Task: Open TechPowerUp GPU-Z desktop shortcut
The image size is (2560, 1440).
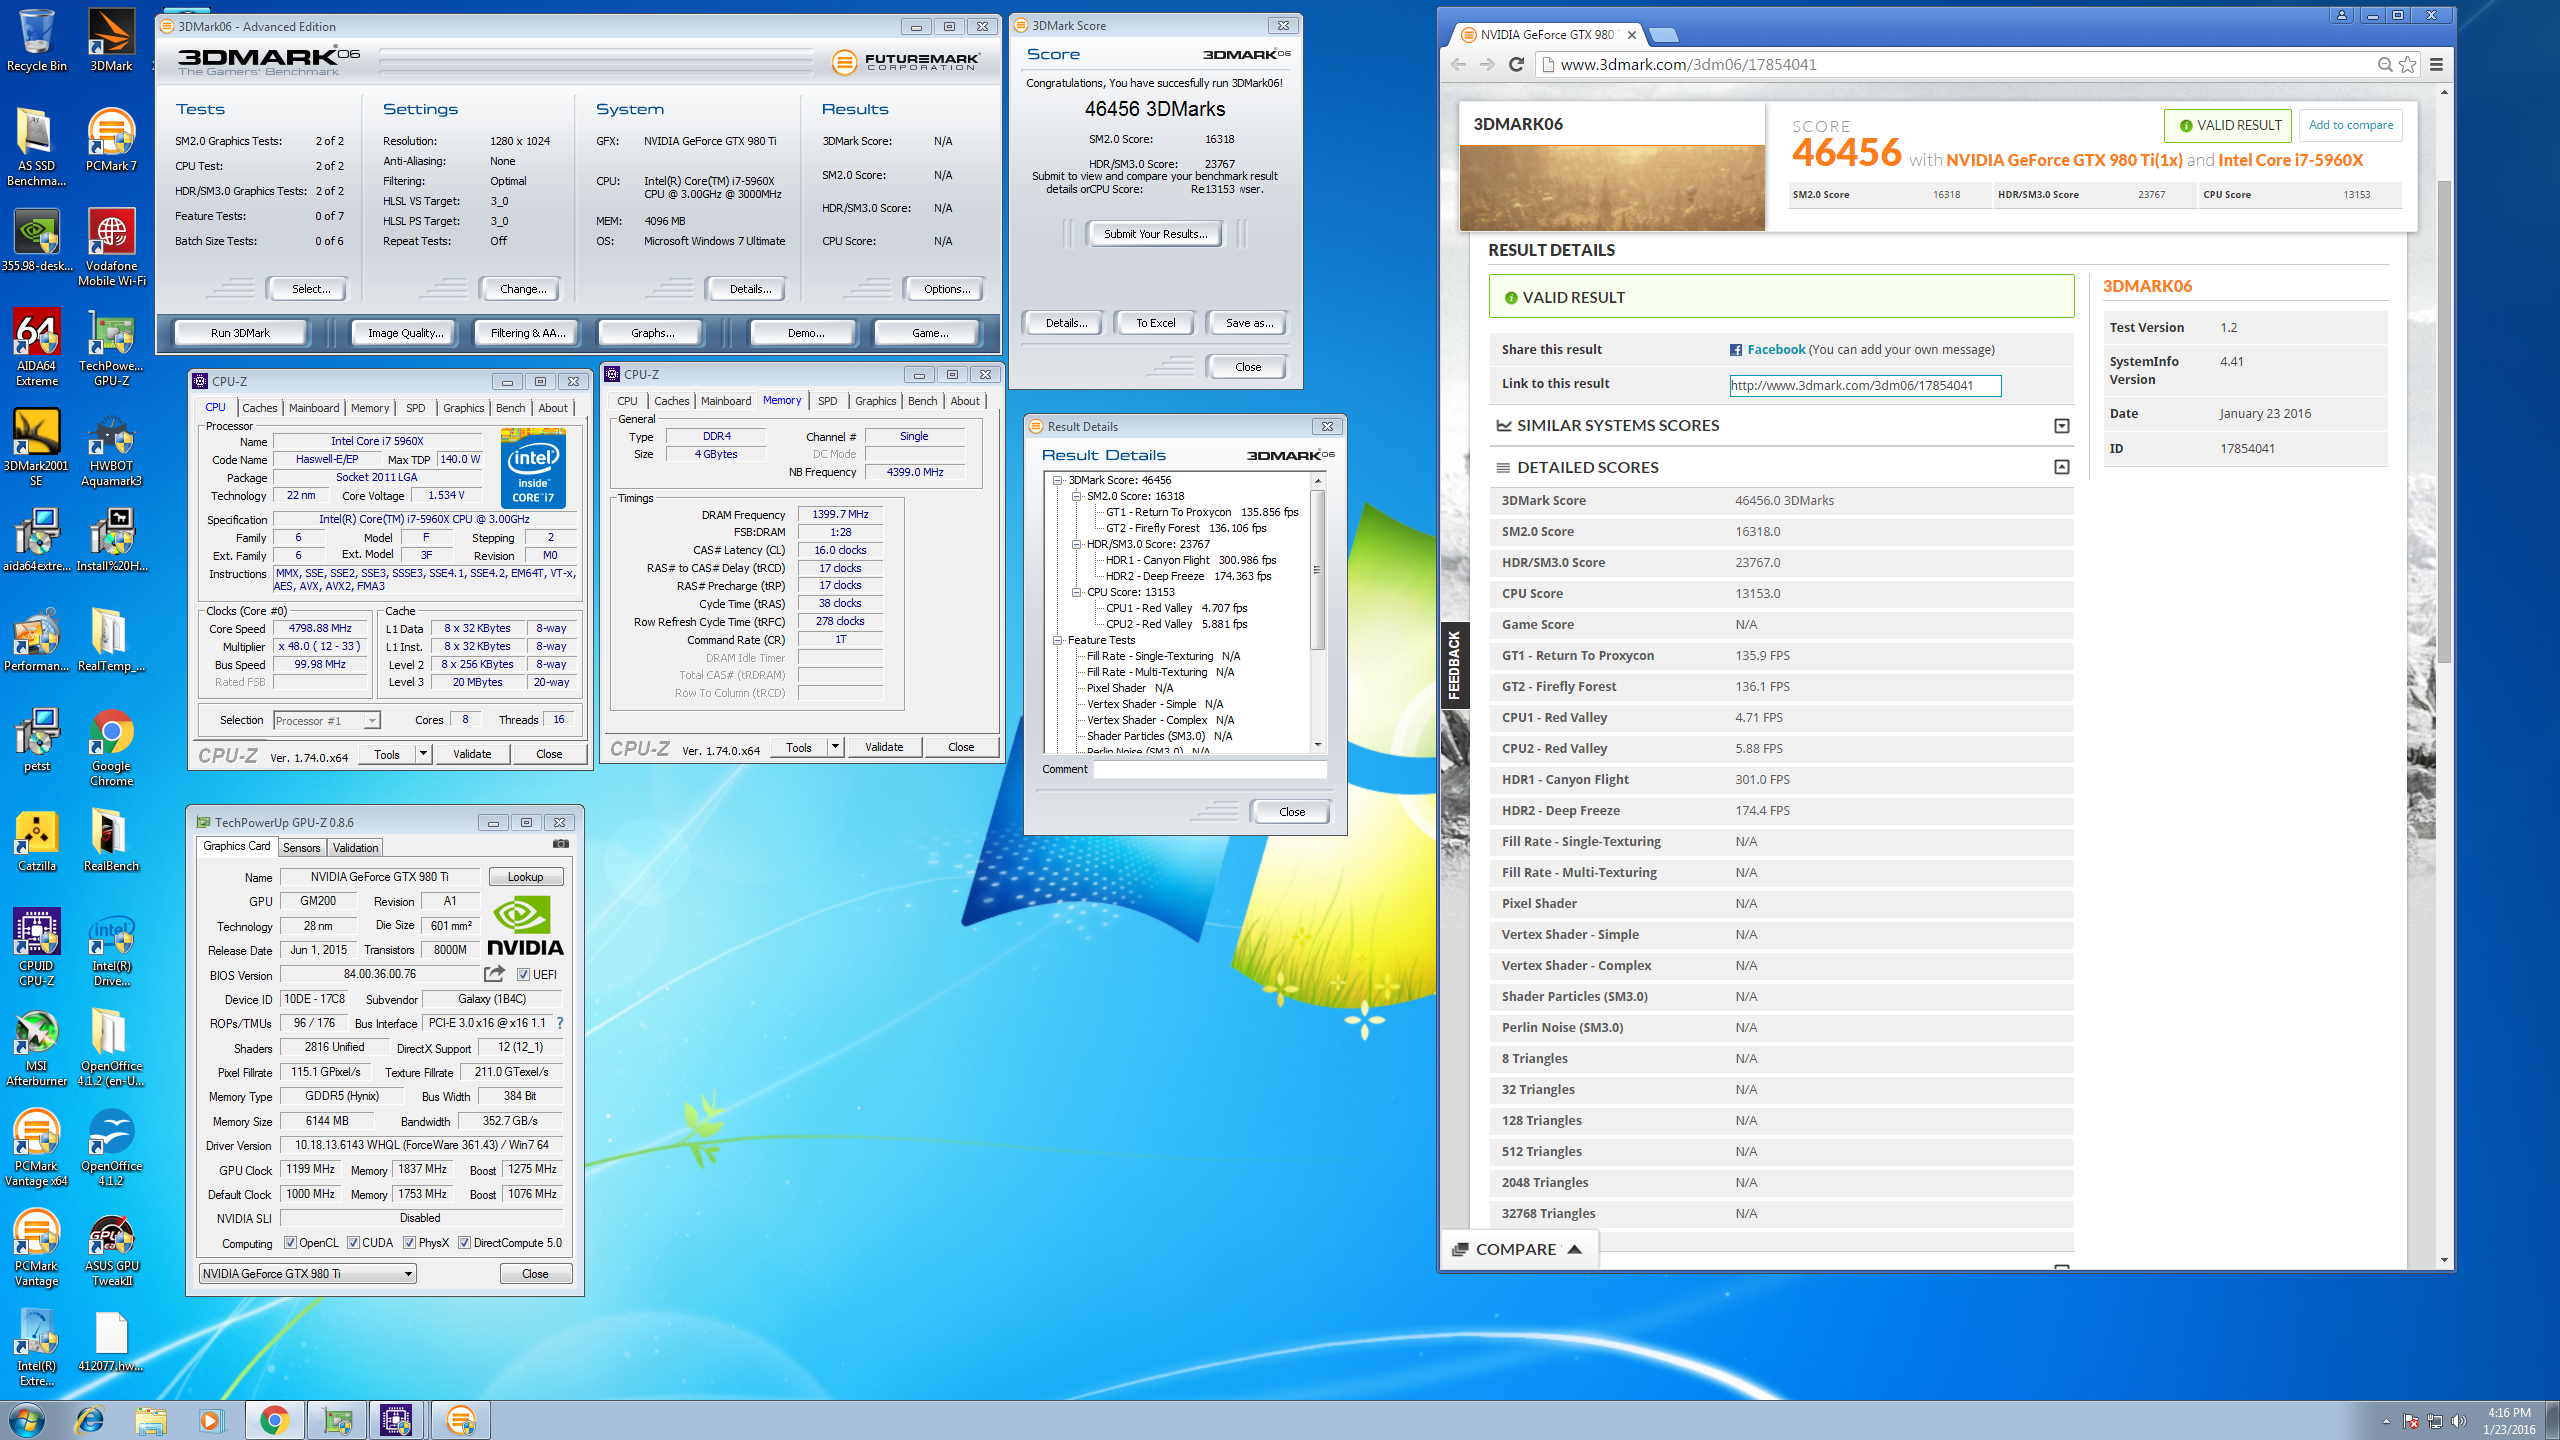Action: pyautogui.click(x=111, y=347)
